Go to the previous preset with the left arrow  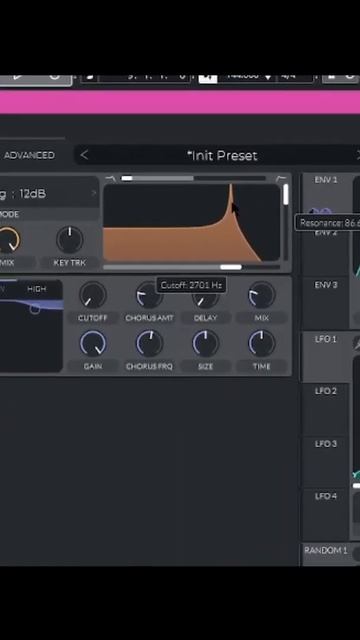[x=84, y=155]
